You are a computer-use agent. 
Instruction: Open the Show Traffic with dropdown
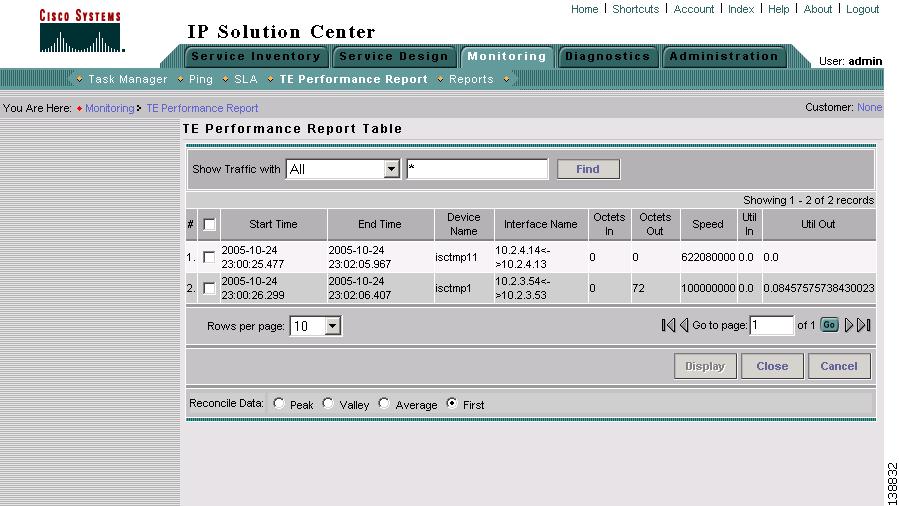[x=343, y=169]
